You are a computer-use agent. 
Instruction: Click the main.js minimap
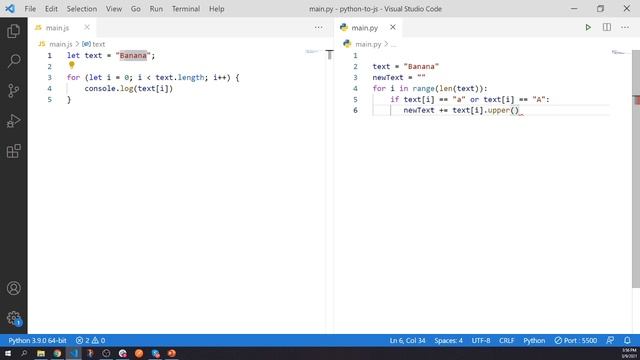coord(312,52)
